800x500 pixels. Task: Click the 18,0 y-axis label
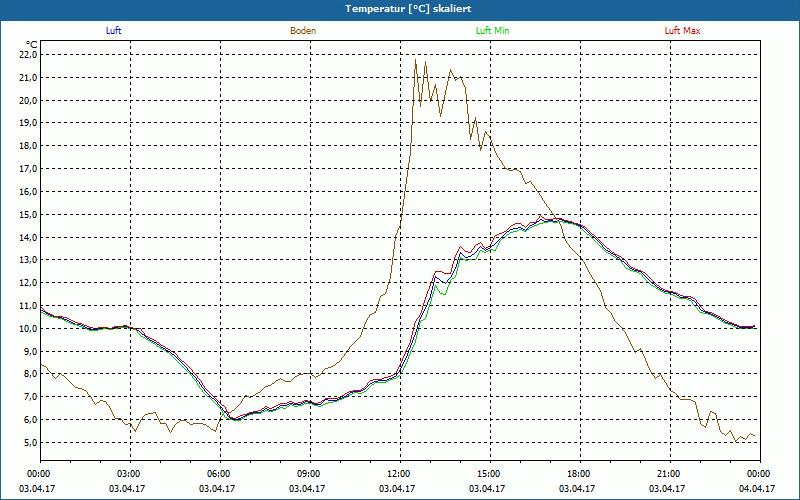click(29, 146)
